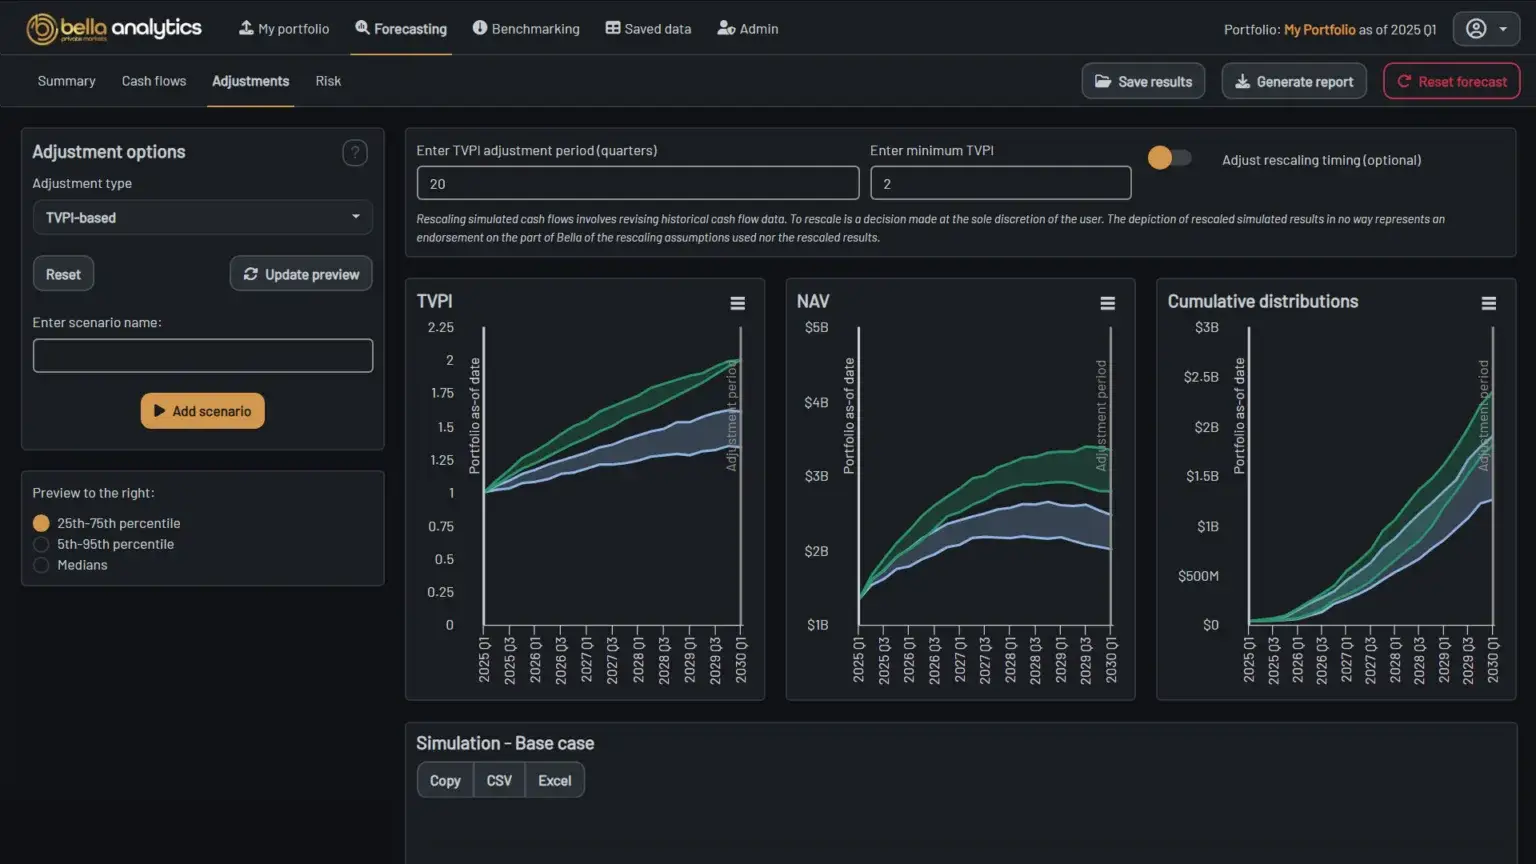
Task: Export simulation to Excel
Action: coord(555,781)
